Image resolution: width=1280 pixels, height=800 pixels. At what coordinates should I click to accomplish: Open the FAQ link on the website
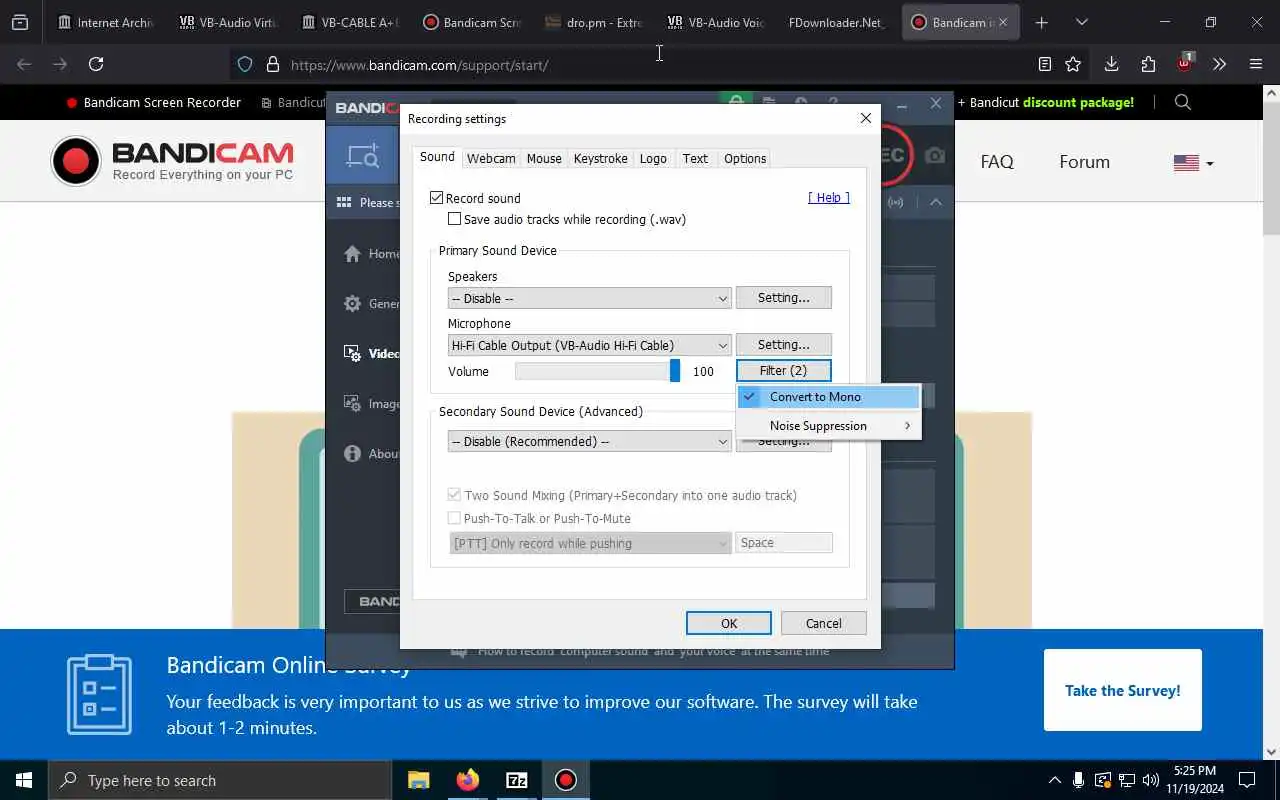pos(997,162)
